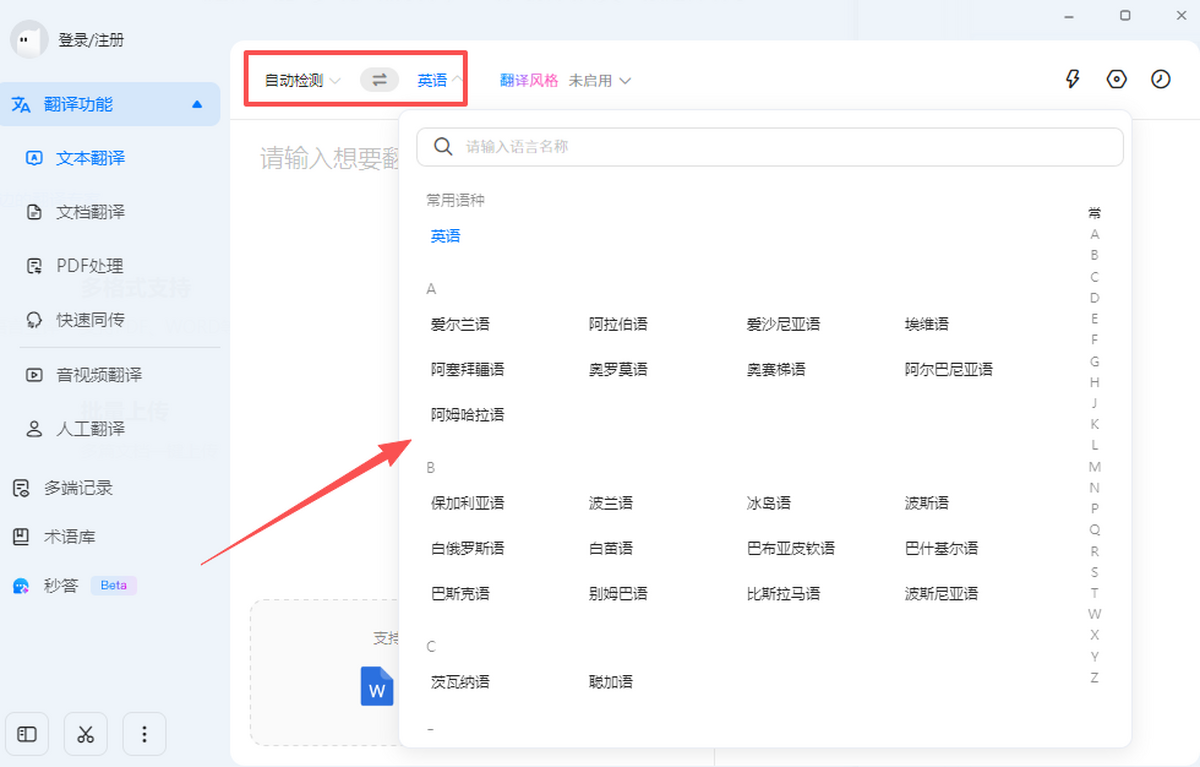The height and width of the screenshot is (767, 1200).
Task: Select 白俄罗斯语 from language list
Action: click(468, 549)
